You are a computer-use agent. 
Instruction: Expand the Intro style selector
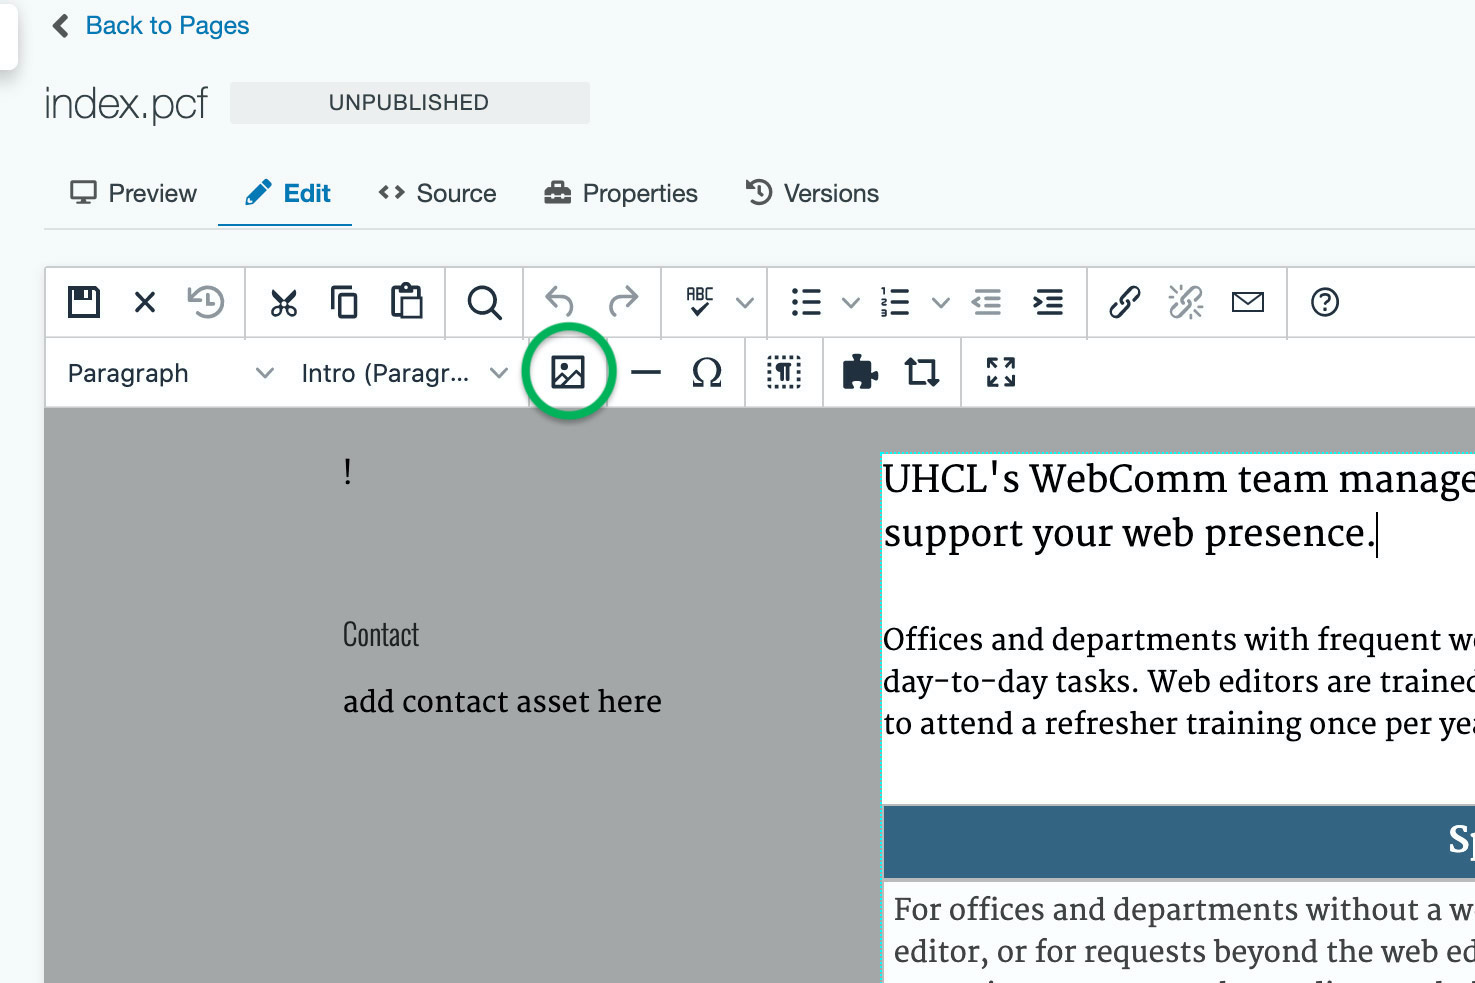(400, 372)
